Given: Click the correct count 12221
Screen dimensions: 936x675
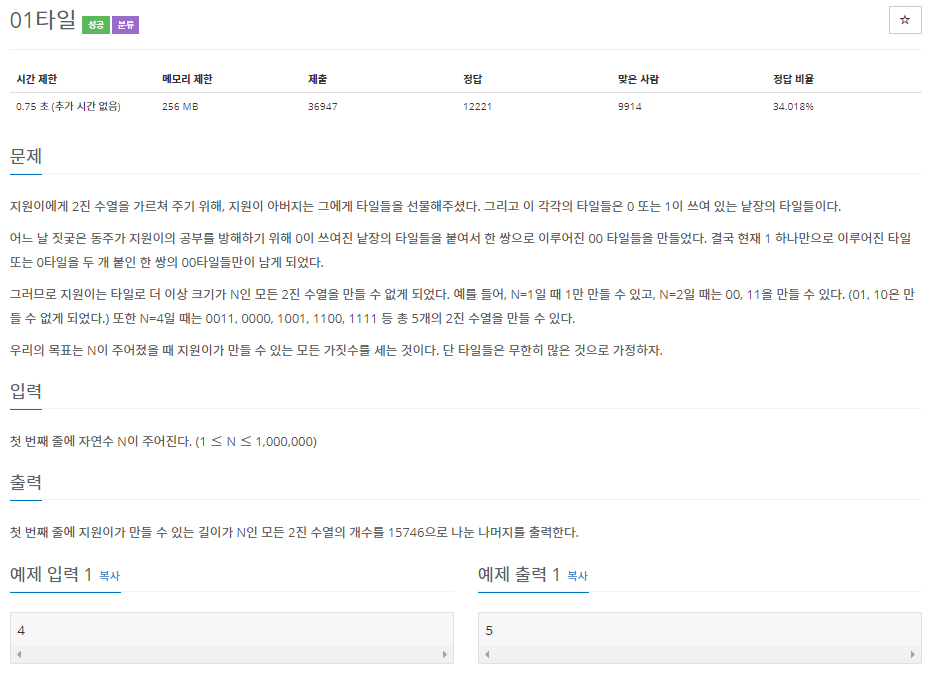Looking at the screenshot, I should (x=477, y=106).
